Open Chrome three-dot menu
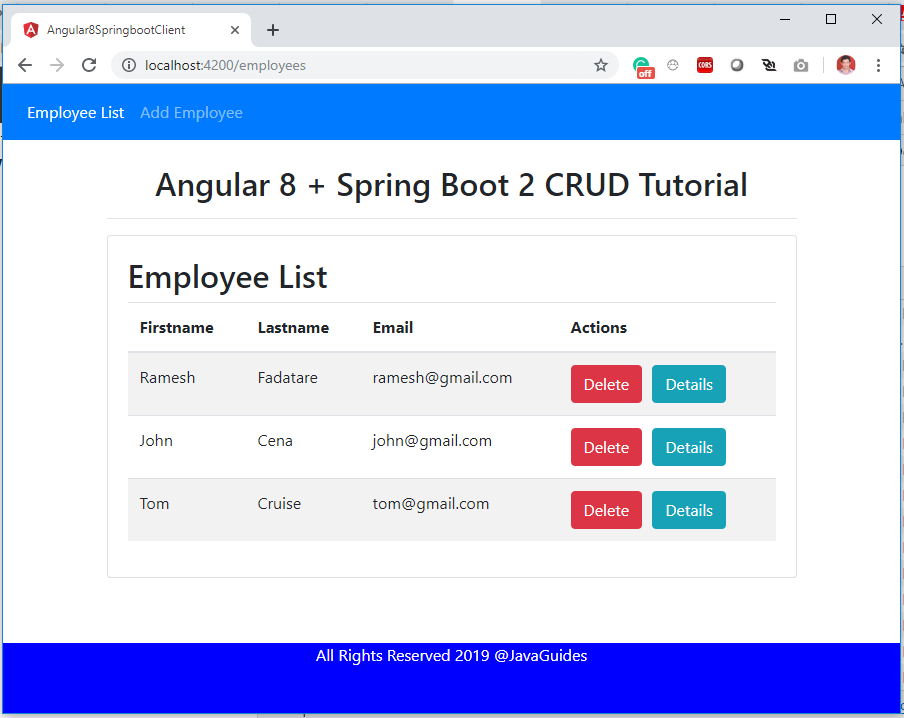Image resolution: width=904 pixels, height=718 pixels. coord(878,65)
